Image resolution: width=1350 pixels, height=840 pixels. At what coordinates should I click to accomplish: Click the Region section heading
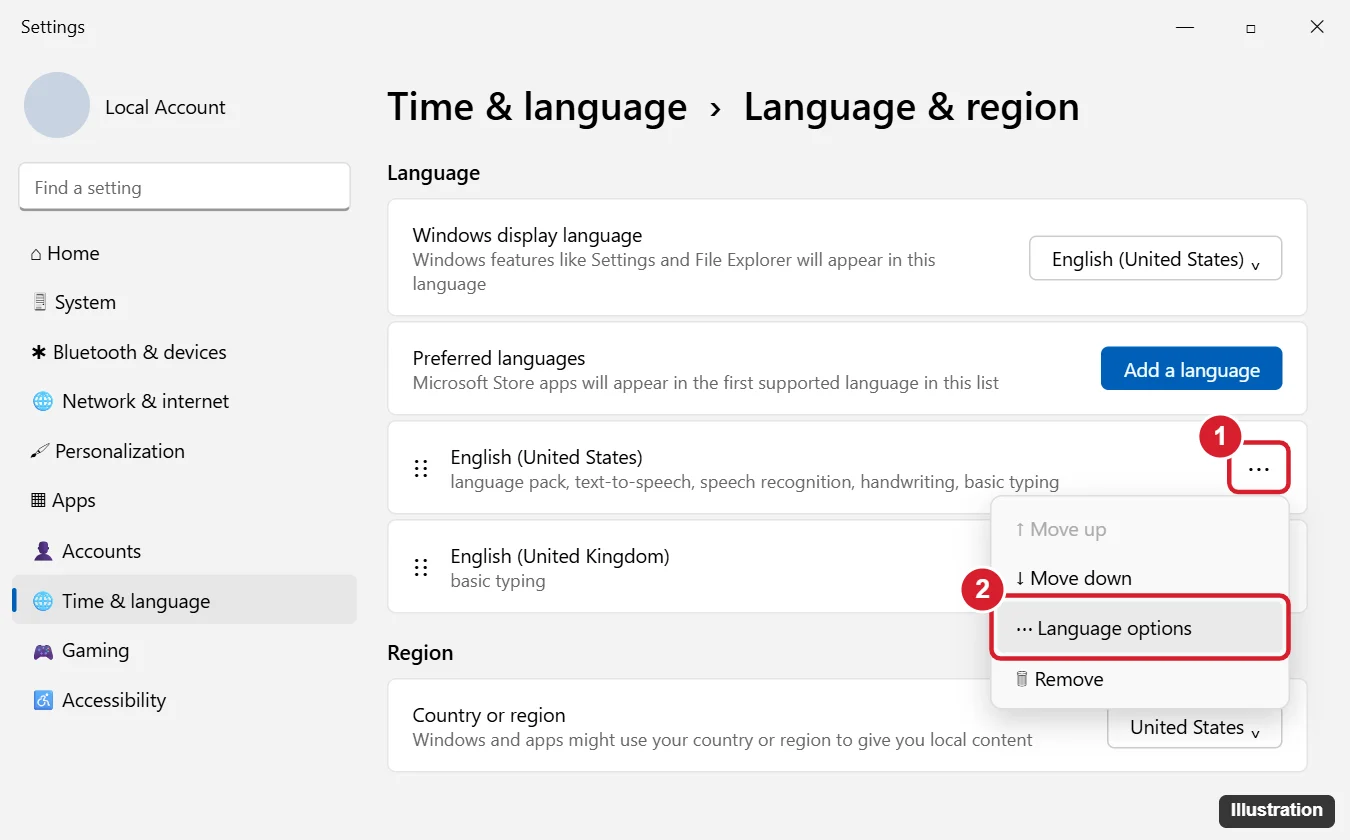420,652
